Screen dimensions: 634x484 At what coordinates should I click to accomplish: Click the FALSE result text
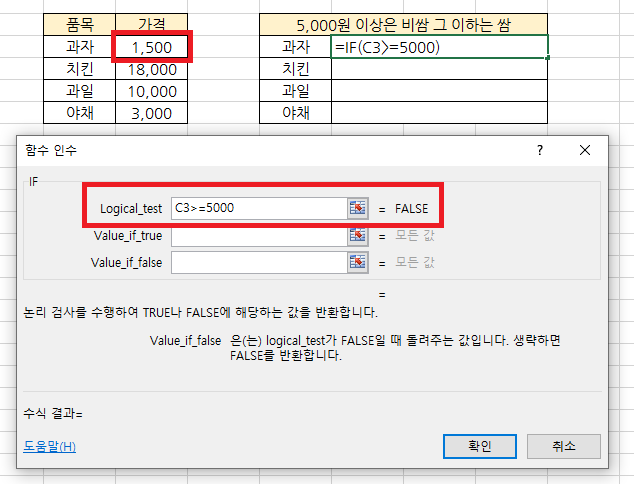pos(412,209)
